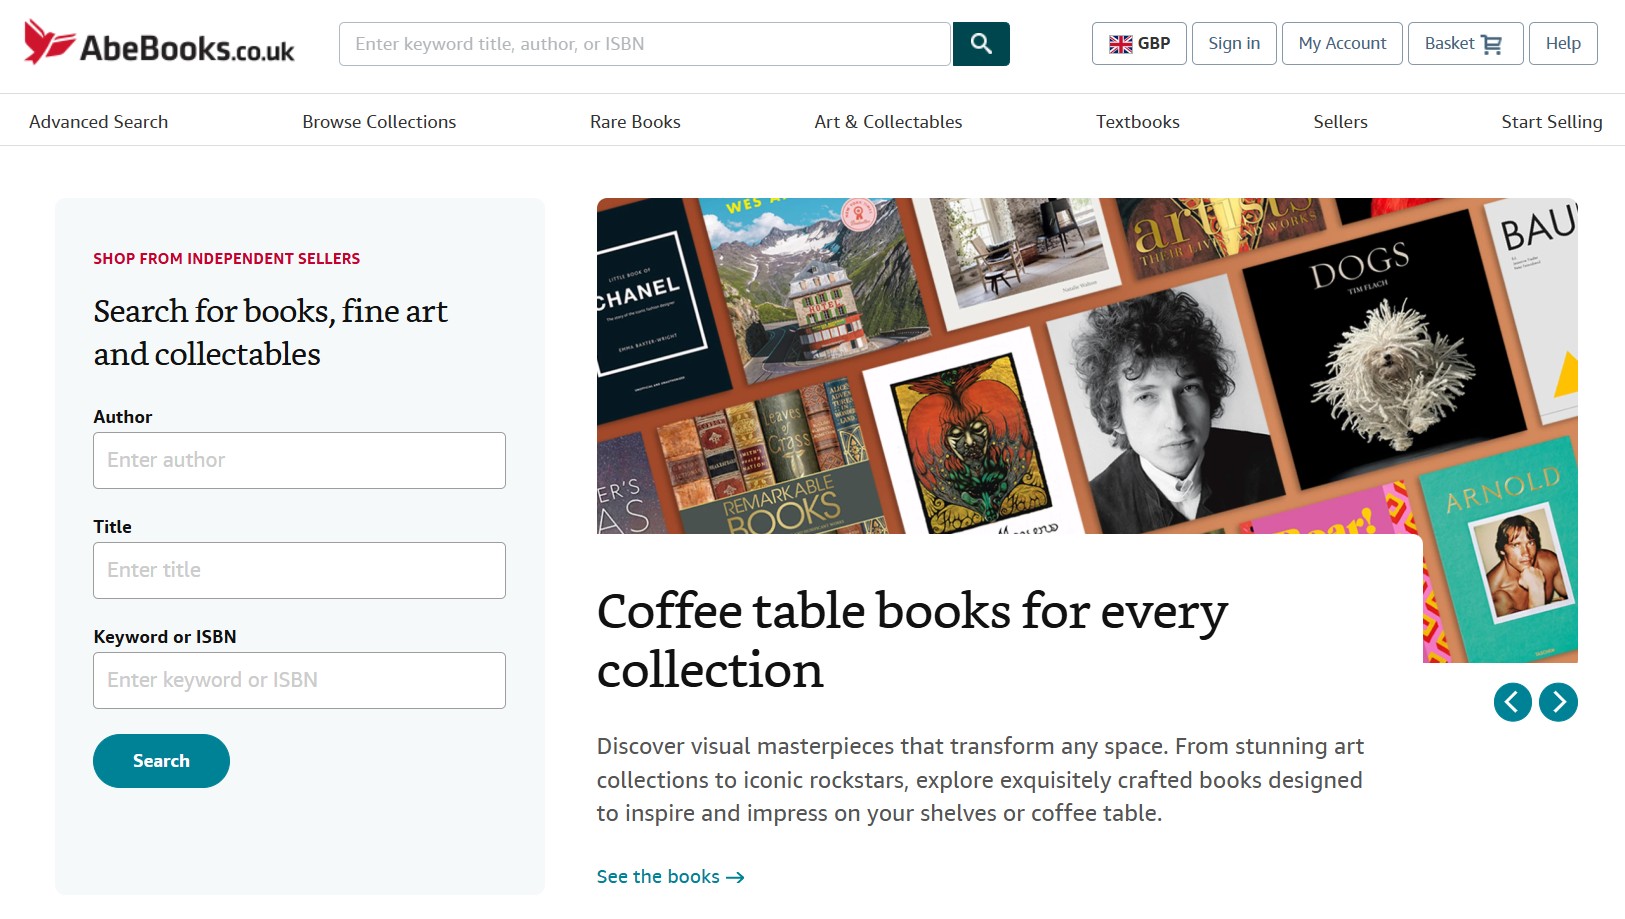Open My Account
The height and width of the screenshot is (919, 1625).
click(1342, 44)
